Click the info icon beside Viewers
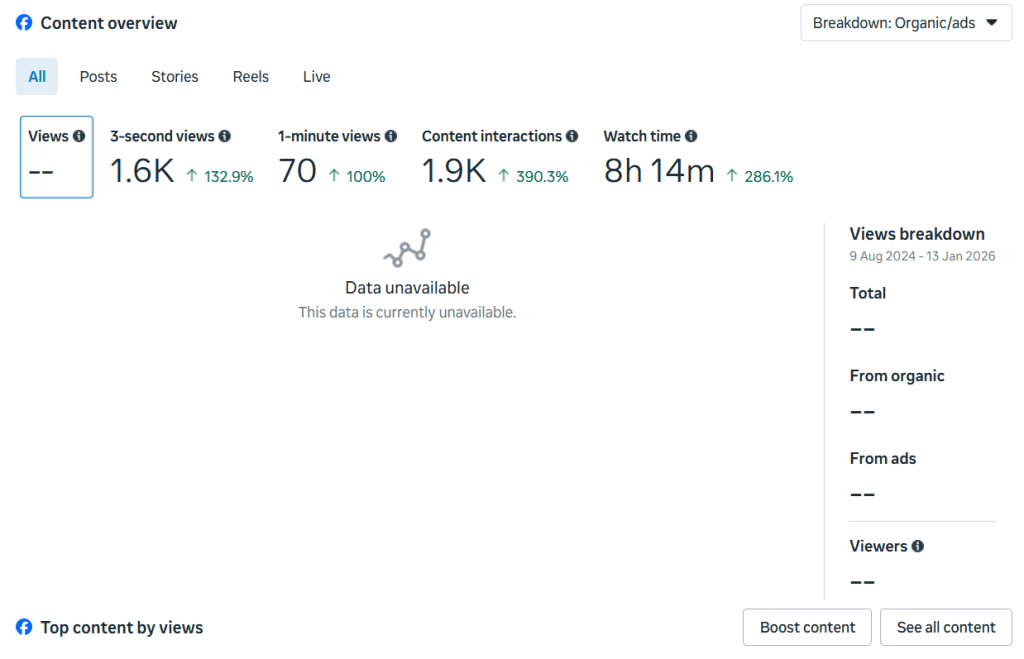This screenshot has height=659, width=1024. point(918,546)
